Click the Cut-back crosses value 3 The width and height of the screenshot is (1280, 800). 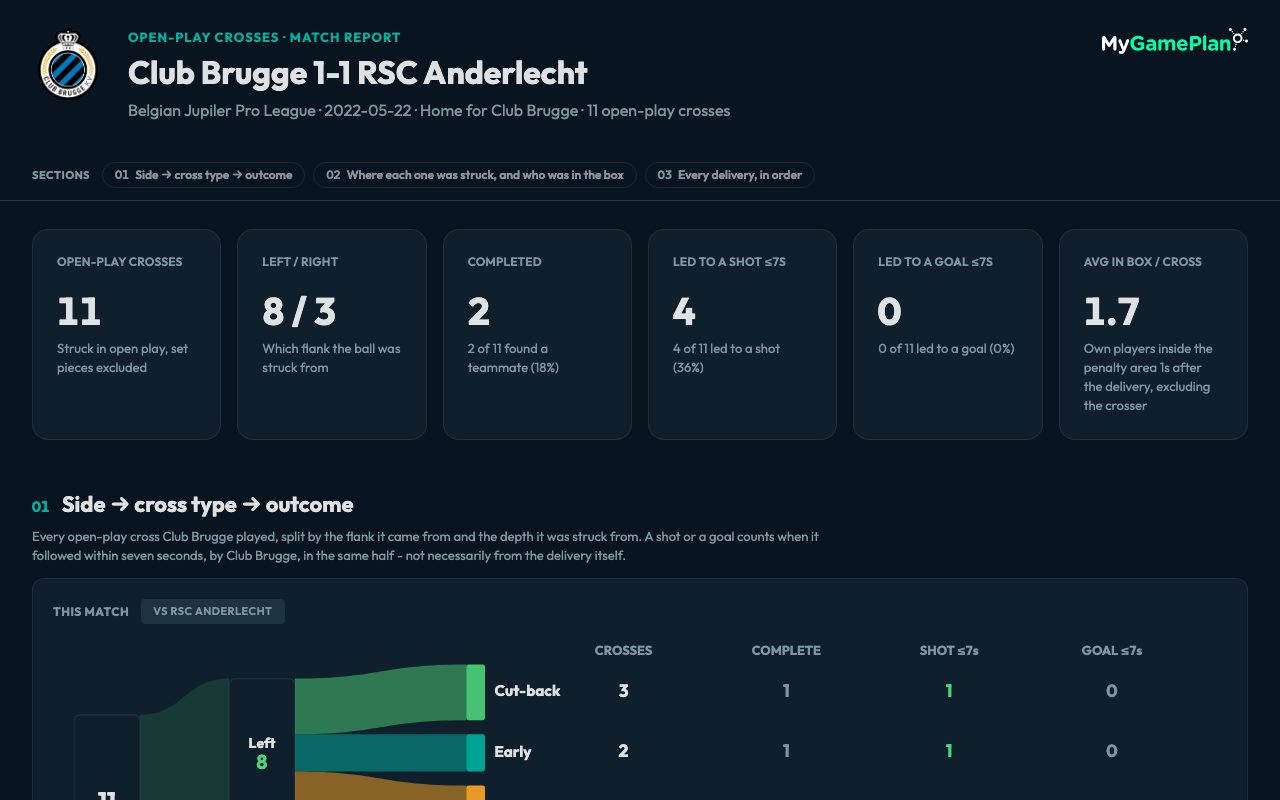click(623, 691)
